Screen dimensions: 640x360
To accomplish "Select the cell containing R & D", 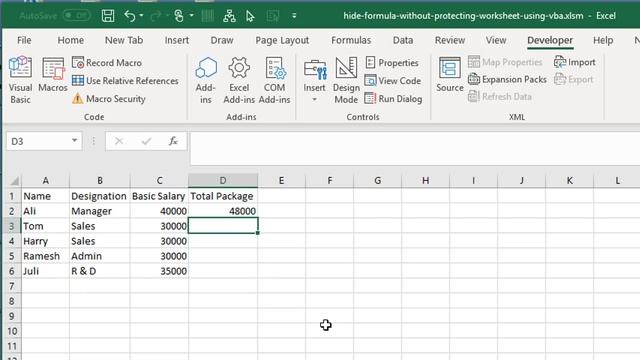I will [100, 271].
